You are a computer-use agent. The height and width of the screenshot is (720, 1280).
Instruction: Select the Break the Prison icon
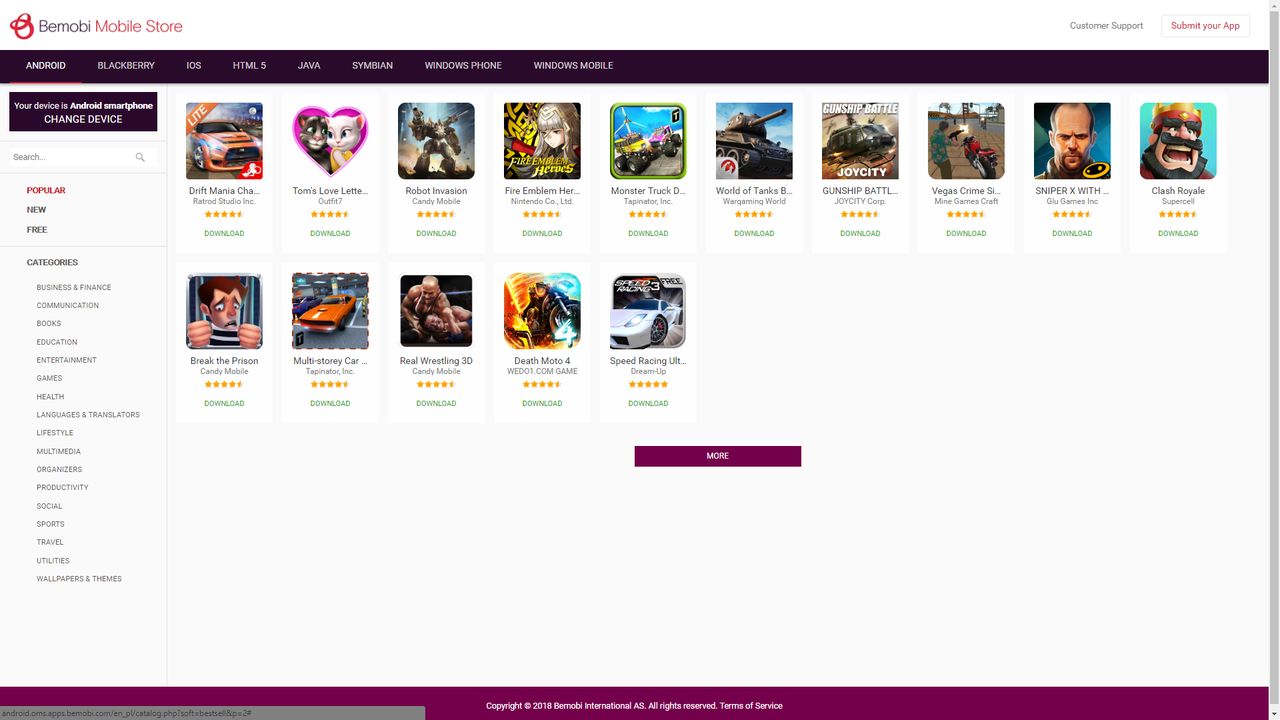pos(224,311)
